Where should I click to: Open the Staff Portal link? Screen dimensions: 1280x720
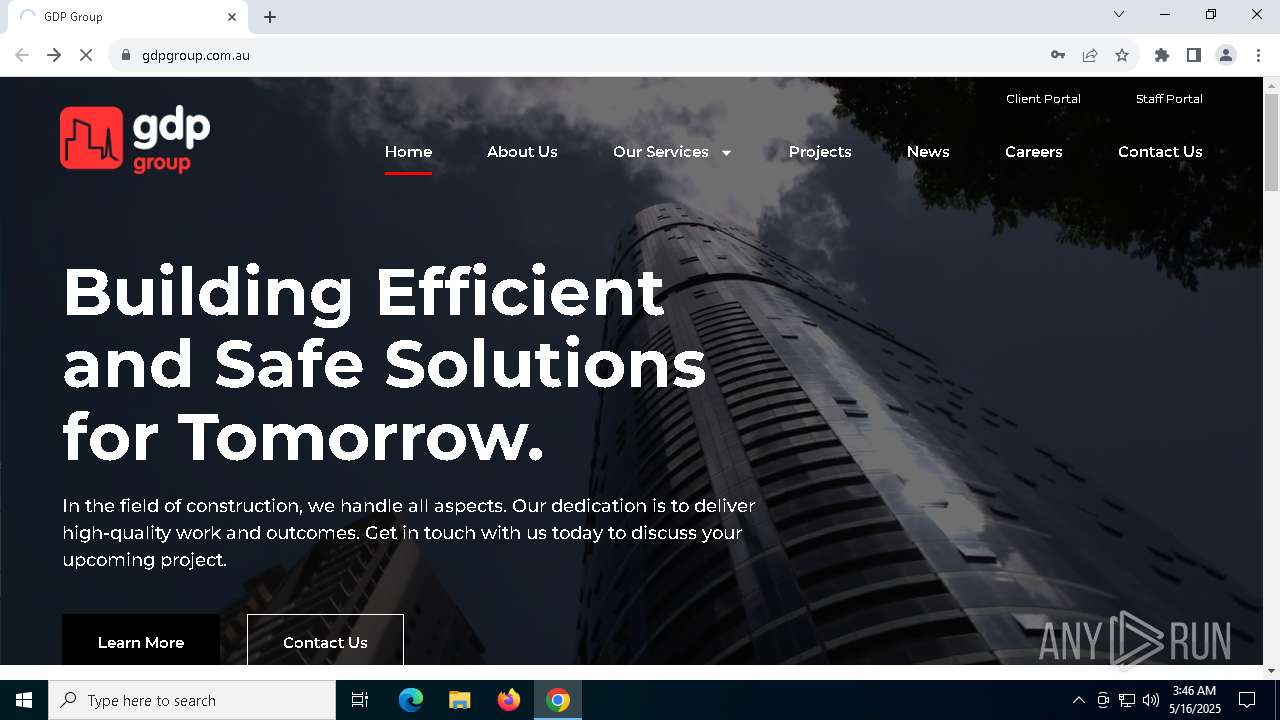(x=1169, y=99)
